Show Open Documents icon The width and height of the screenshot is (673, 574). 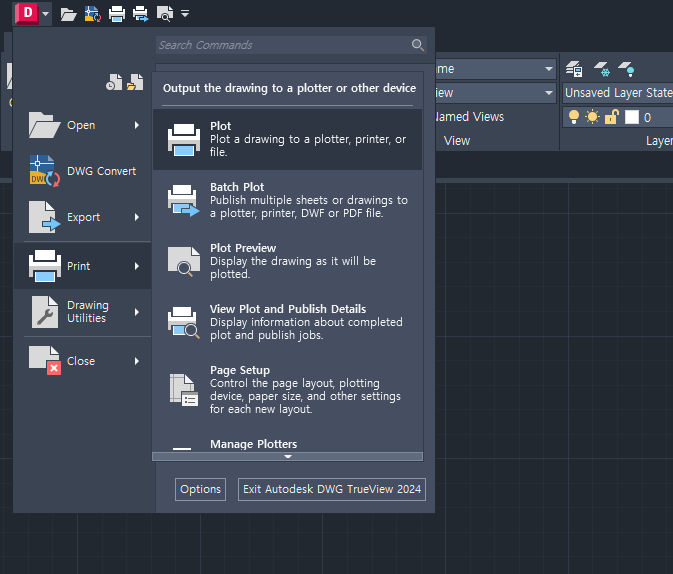[135, 82]
